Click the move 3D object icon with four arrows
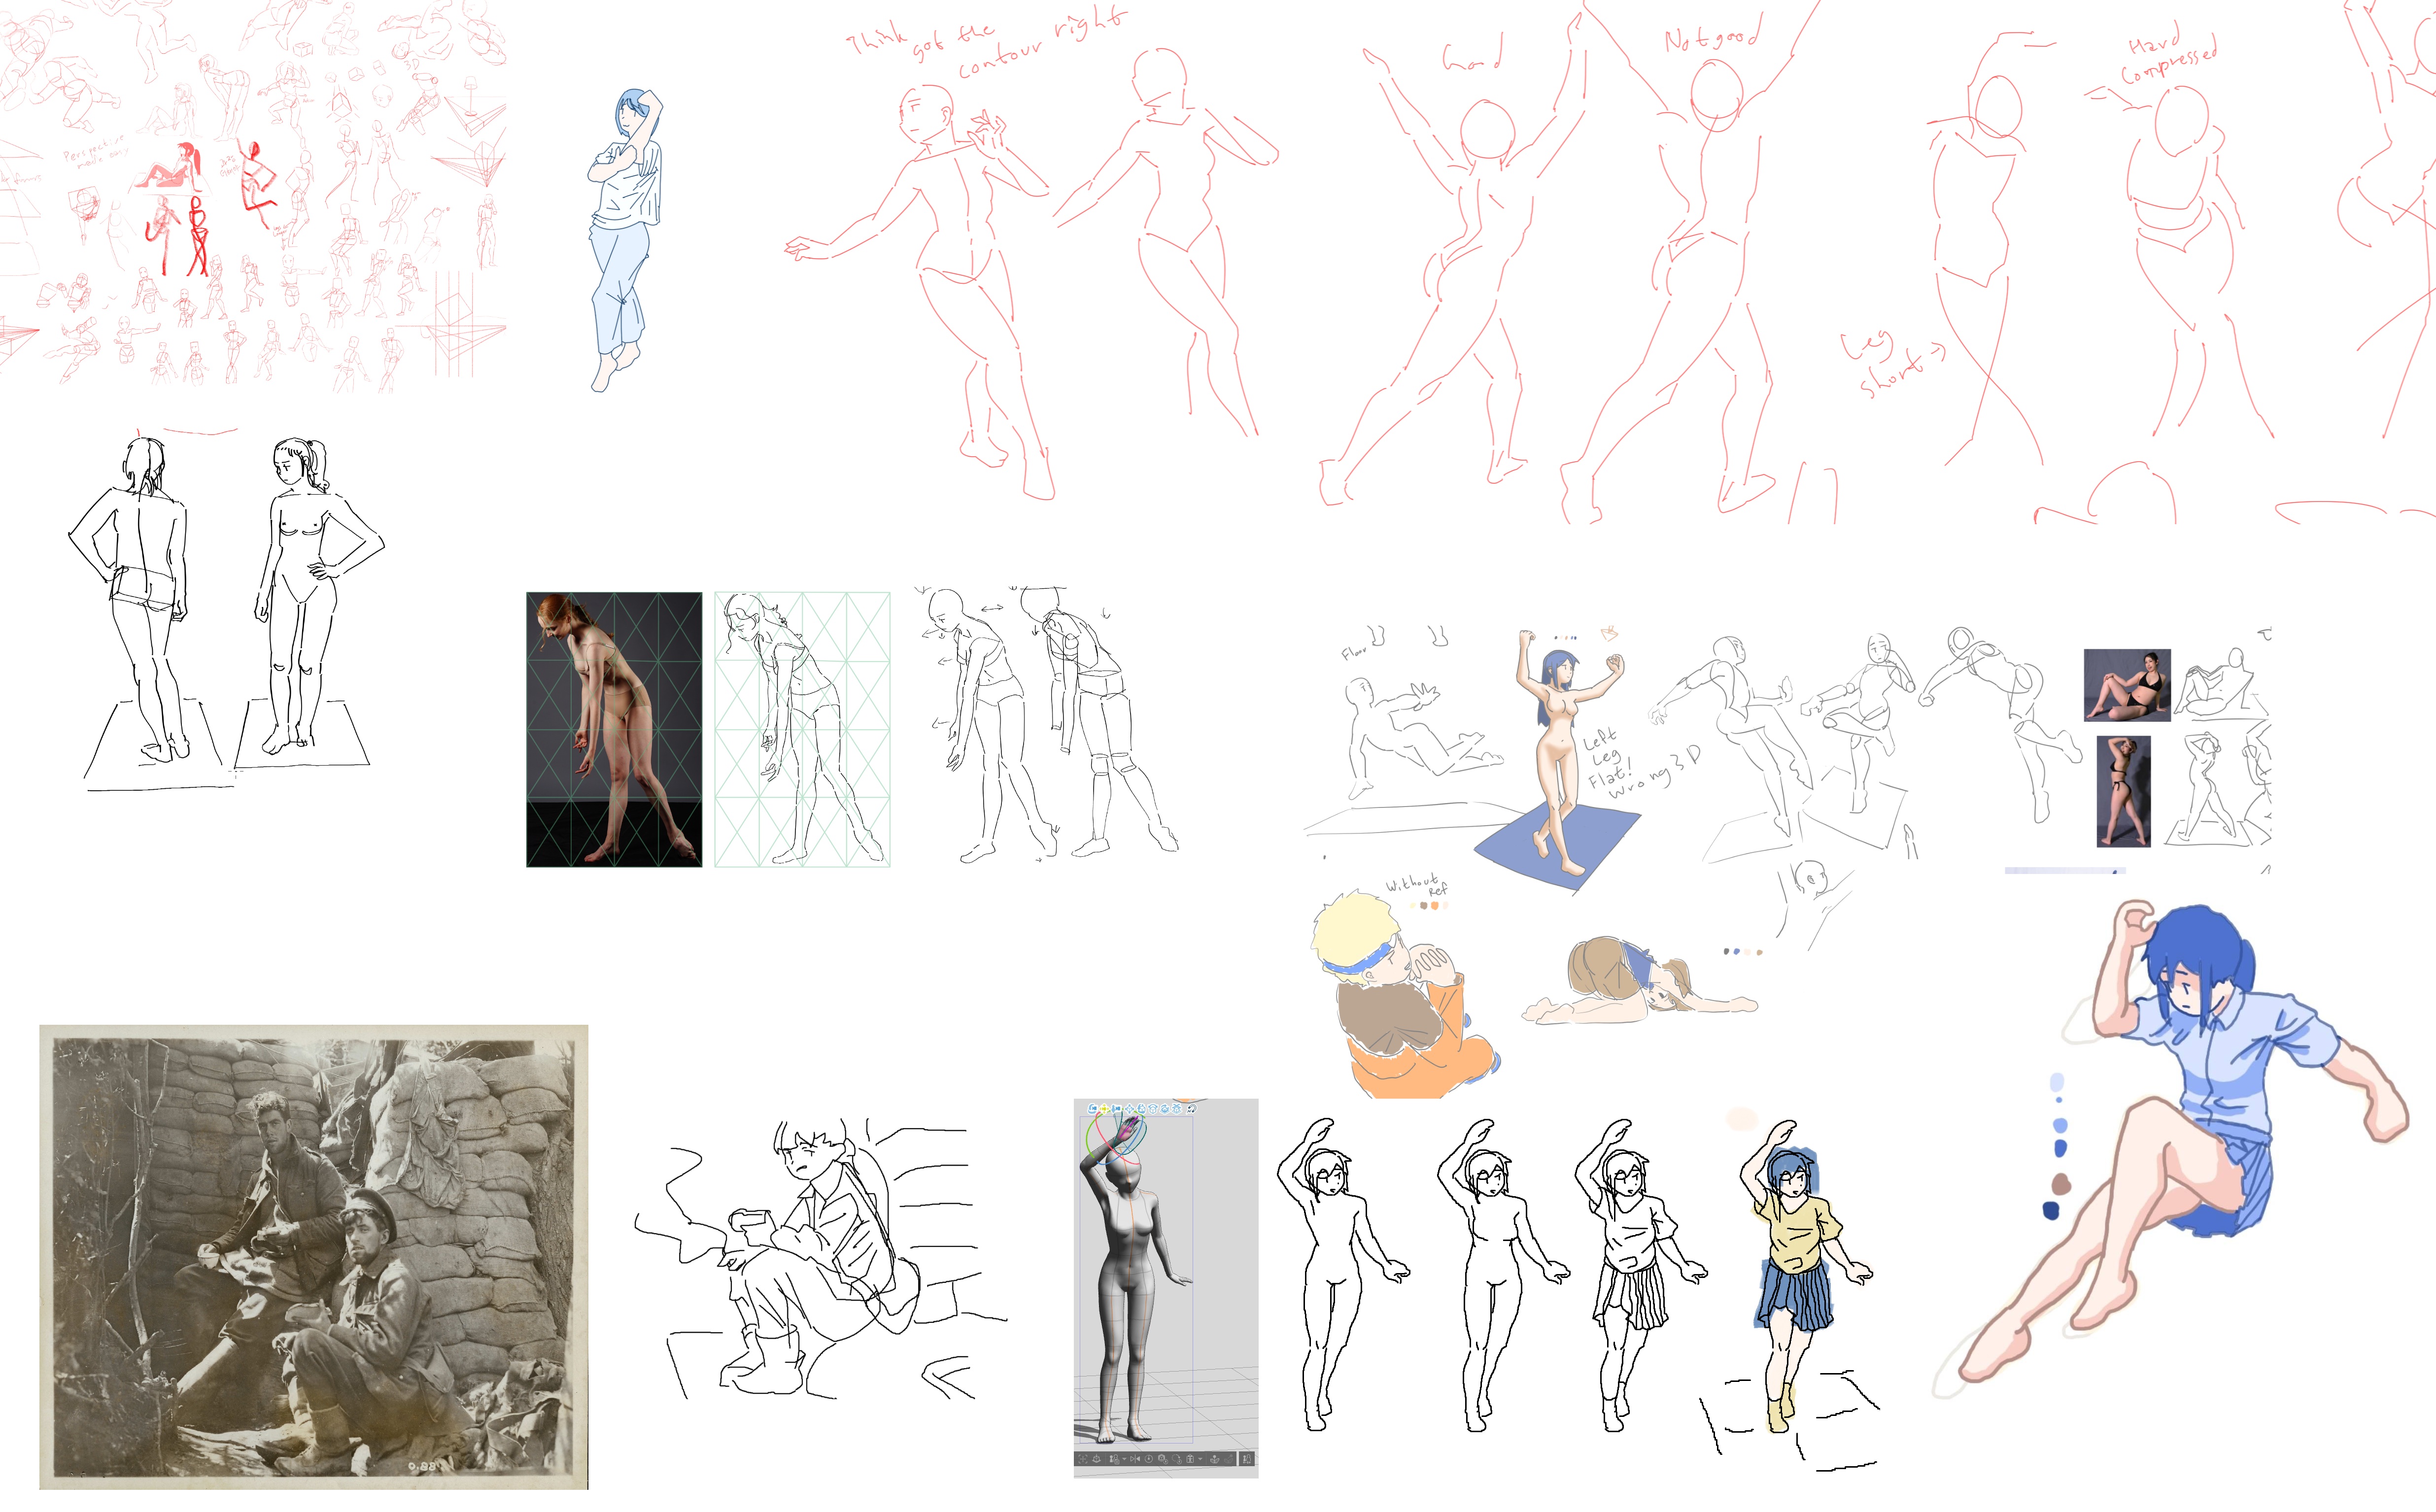 (1130, 1109)
